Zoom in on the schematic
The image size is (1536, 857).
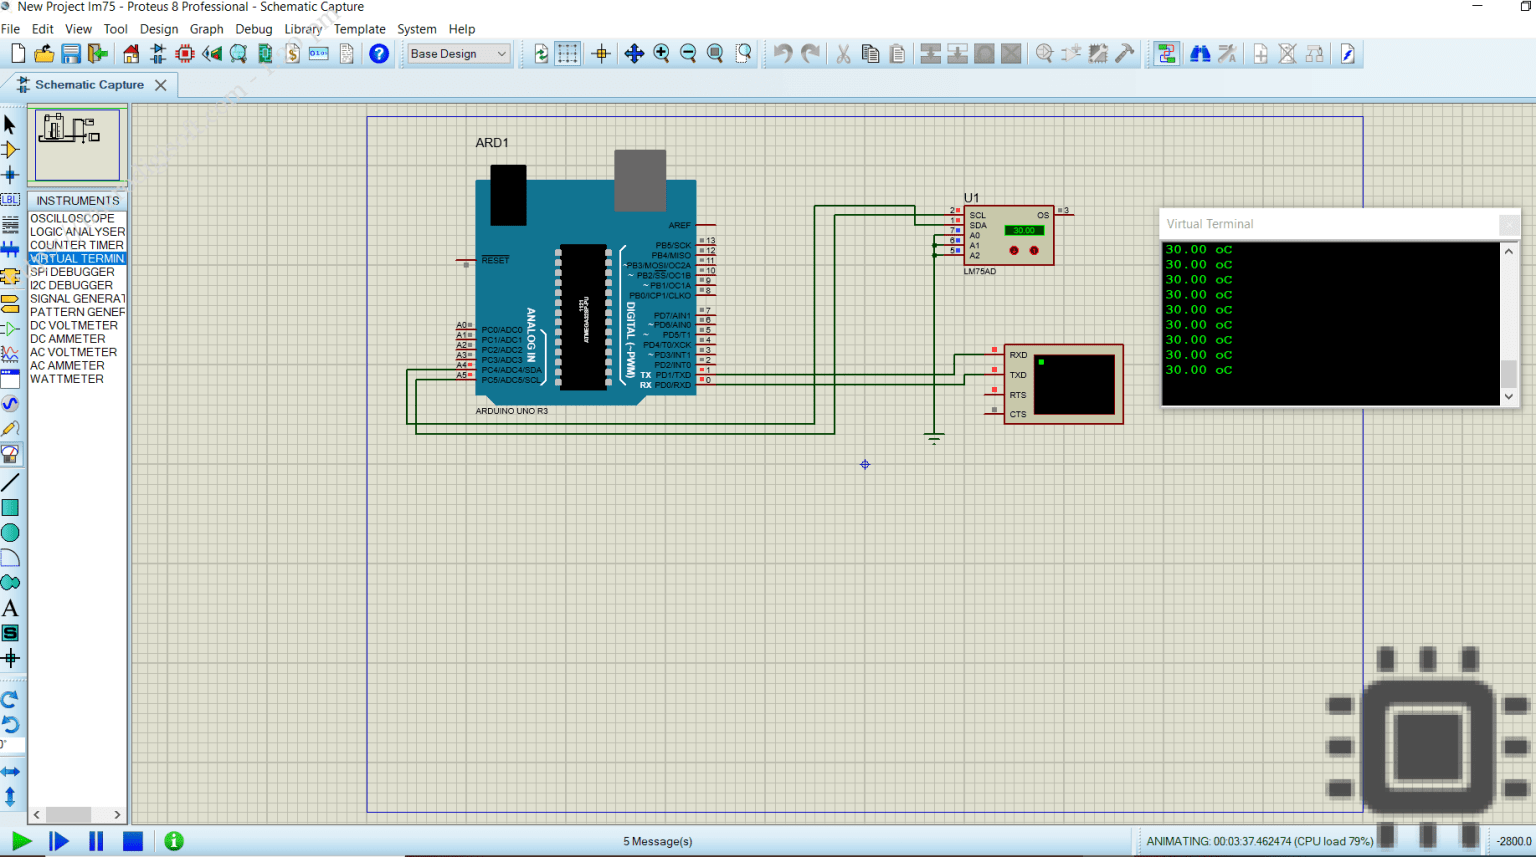pyautogui.click(x=662, y=53)
